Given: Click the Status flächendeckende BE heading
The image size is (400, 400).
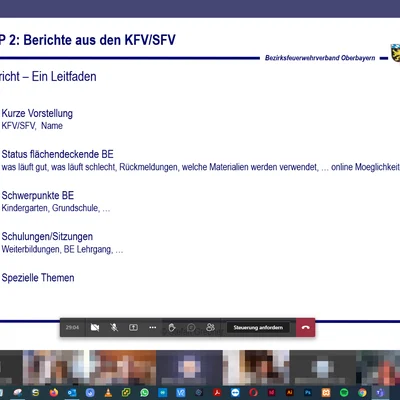Looking at the screenshot, I should tap(57, 154).
